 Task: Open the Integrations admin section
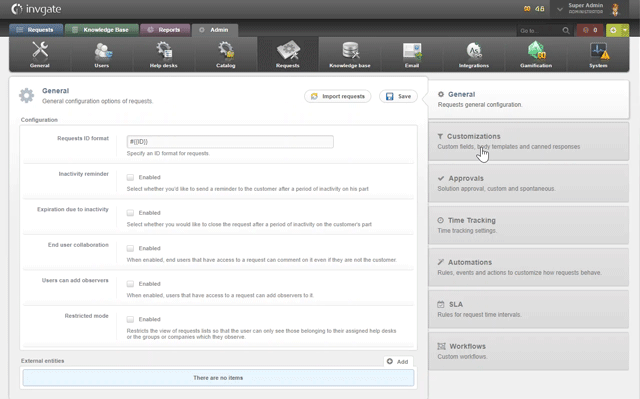click(x=474, y=55)
